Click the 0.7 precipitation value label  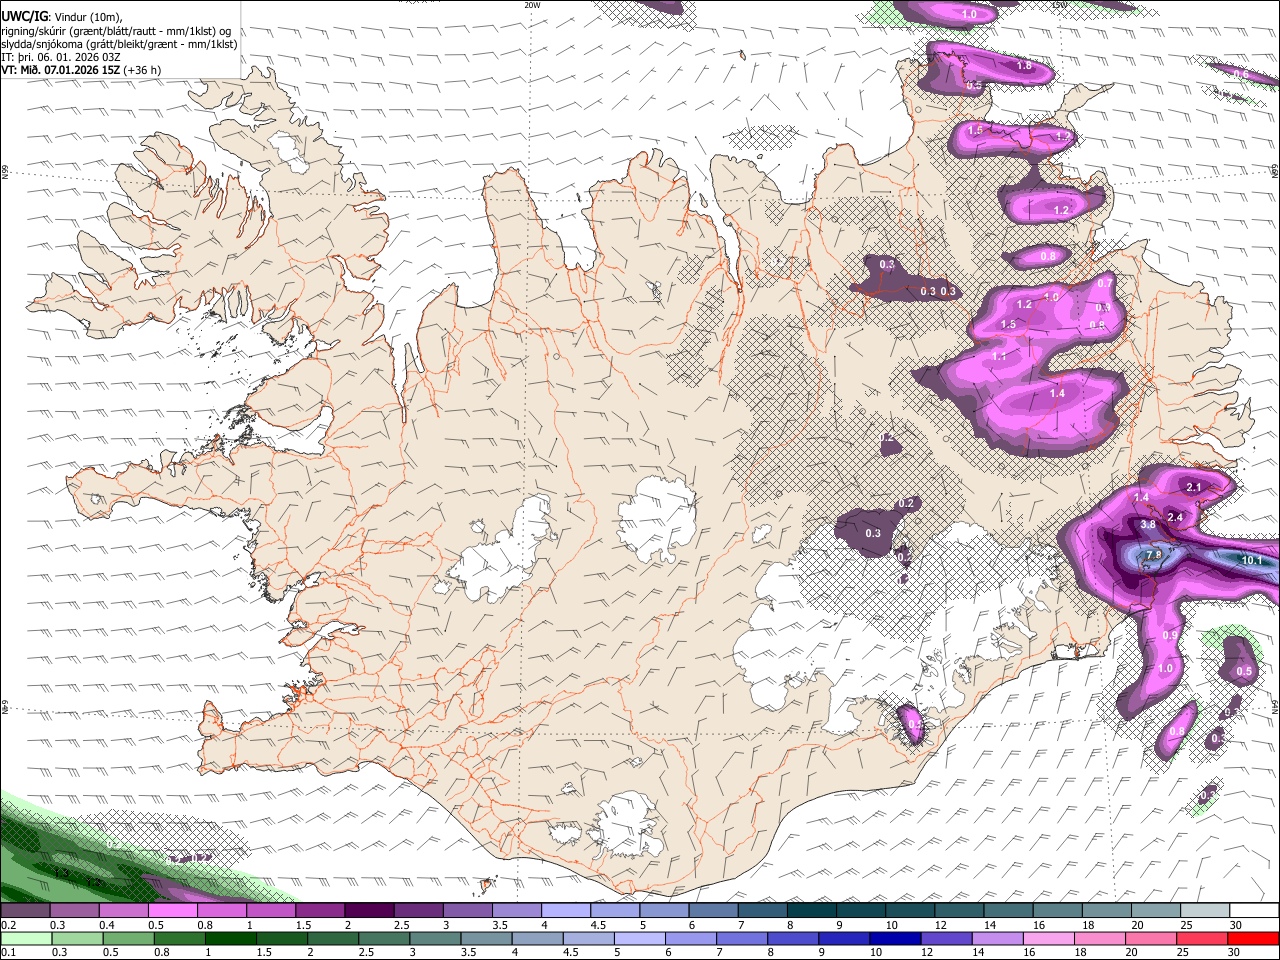click(x=1105, y=283)
